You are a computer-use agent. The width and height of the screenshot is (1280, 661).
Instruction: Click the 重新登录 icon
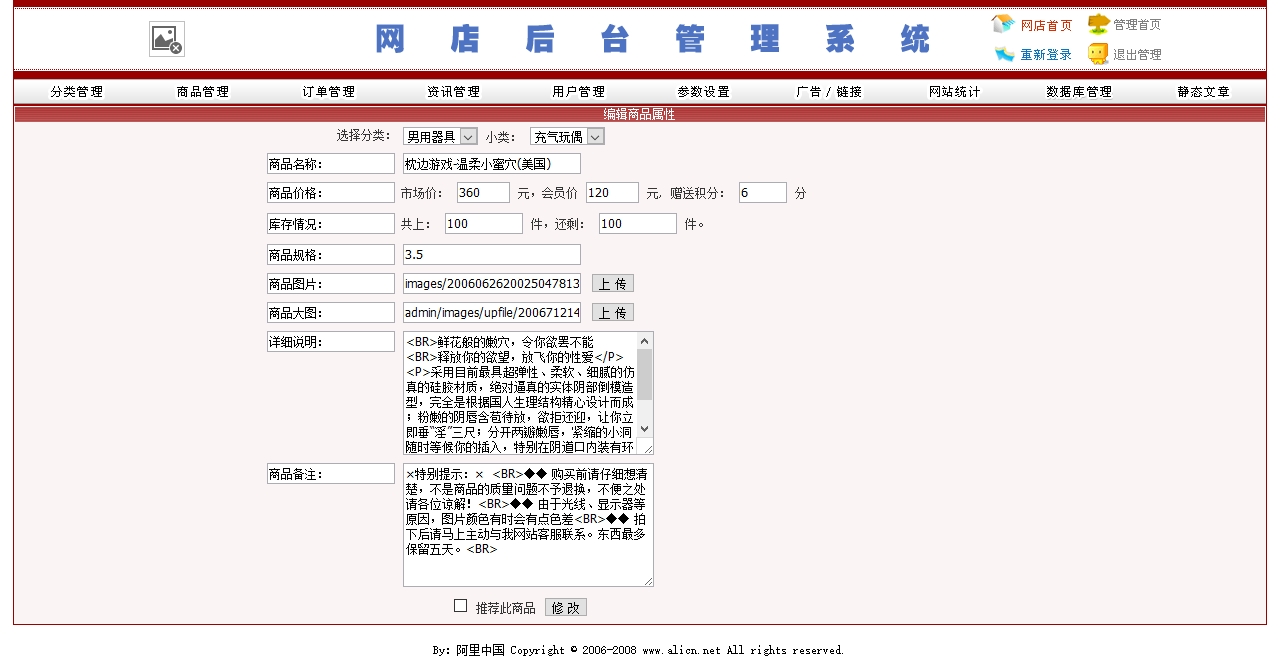tap(1004, 54)
